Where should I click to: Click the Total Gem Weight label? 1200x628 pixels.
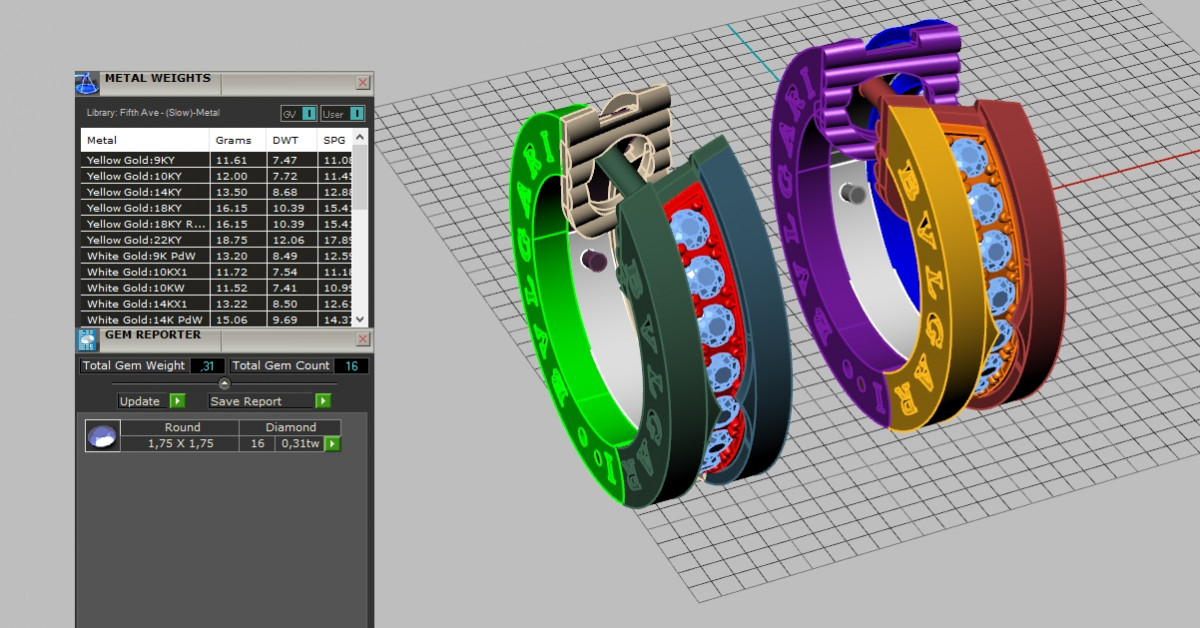coord(133,365)
